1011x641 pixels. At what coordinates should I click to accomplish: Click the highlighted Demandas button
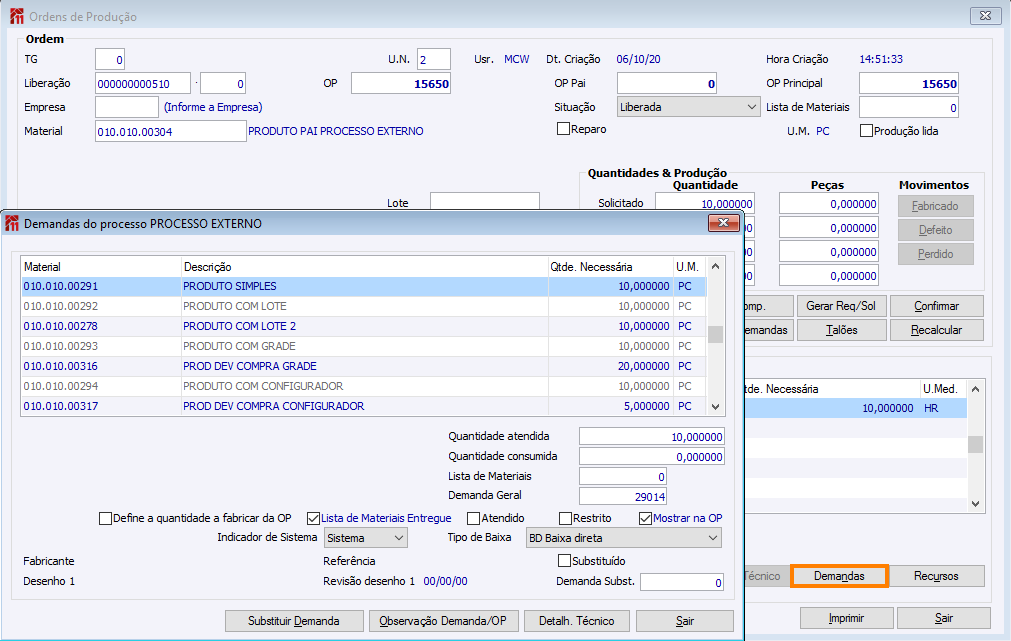pos(839,576)
